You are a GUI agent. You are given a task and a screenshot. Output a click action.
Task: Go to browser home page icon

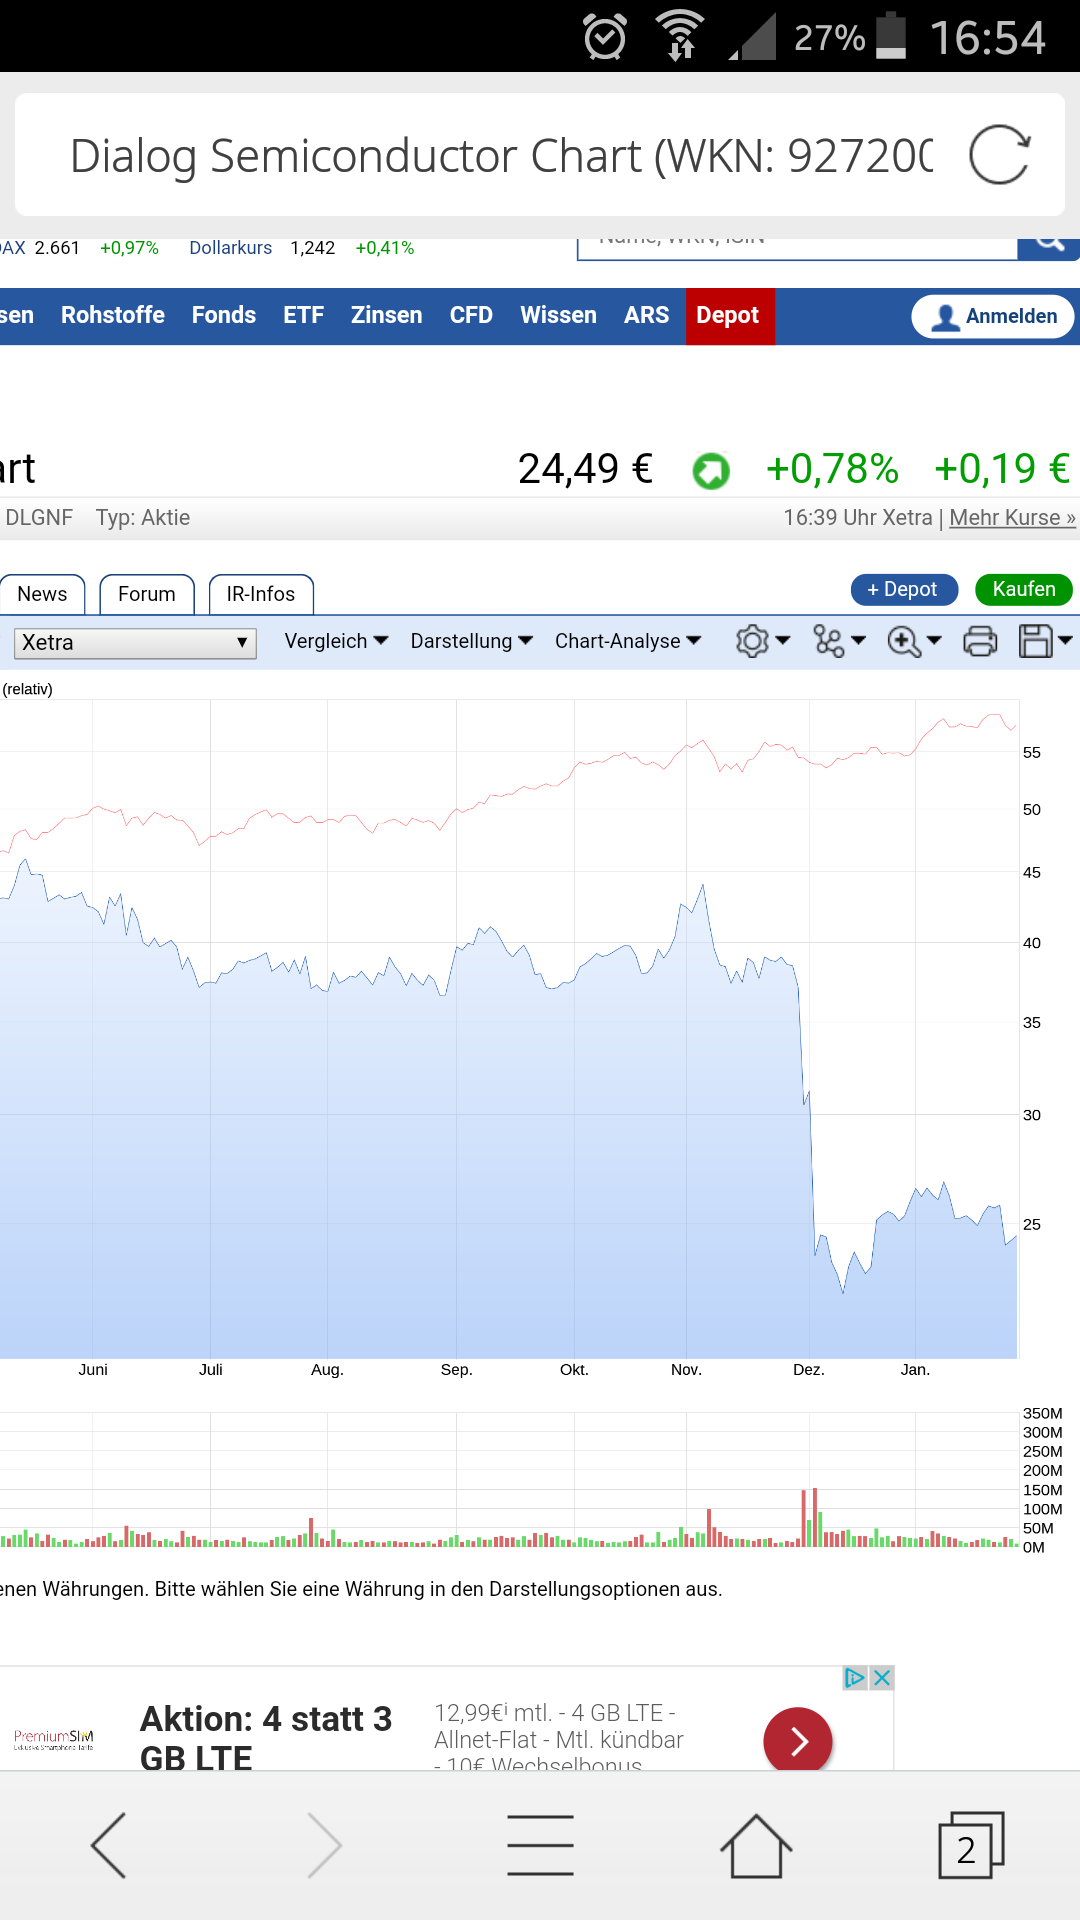(x=756, y=1845)
